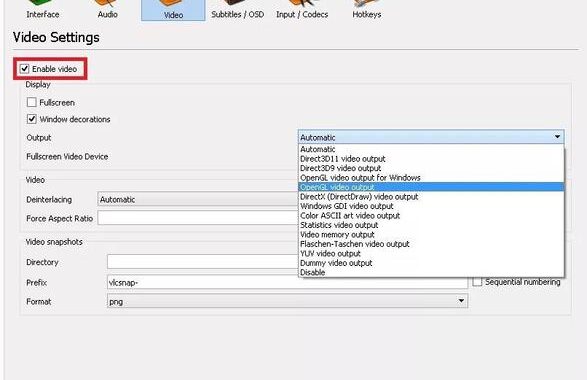The width and height of the screenshot is (587, 380).
Task: Select Direct3D11 video output
Action: [x=431, y=159]
